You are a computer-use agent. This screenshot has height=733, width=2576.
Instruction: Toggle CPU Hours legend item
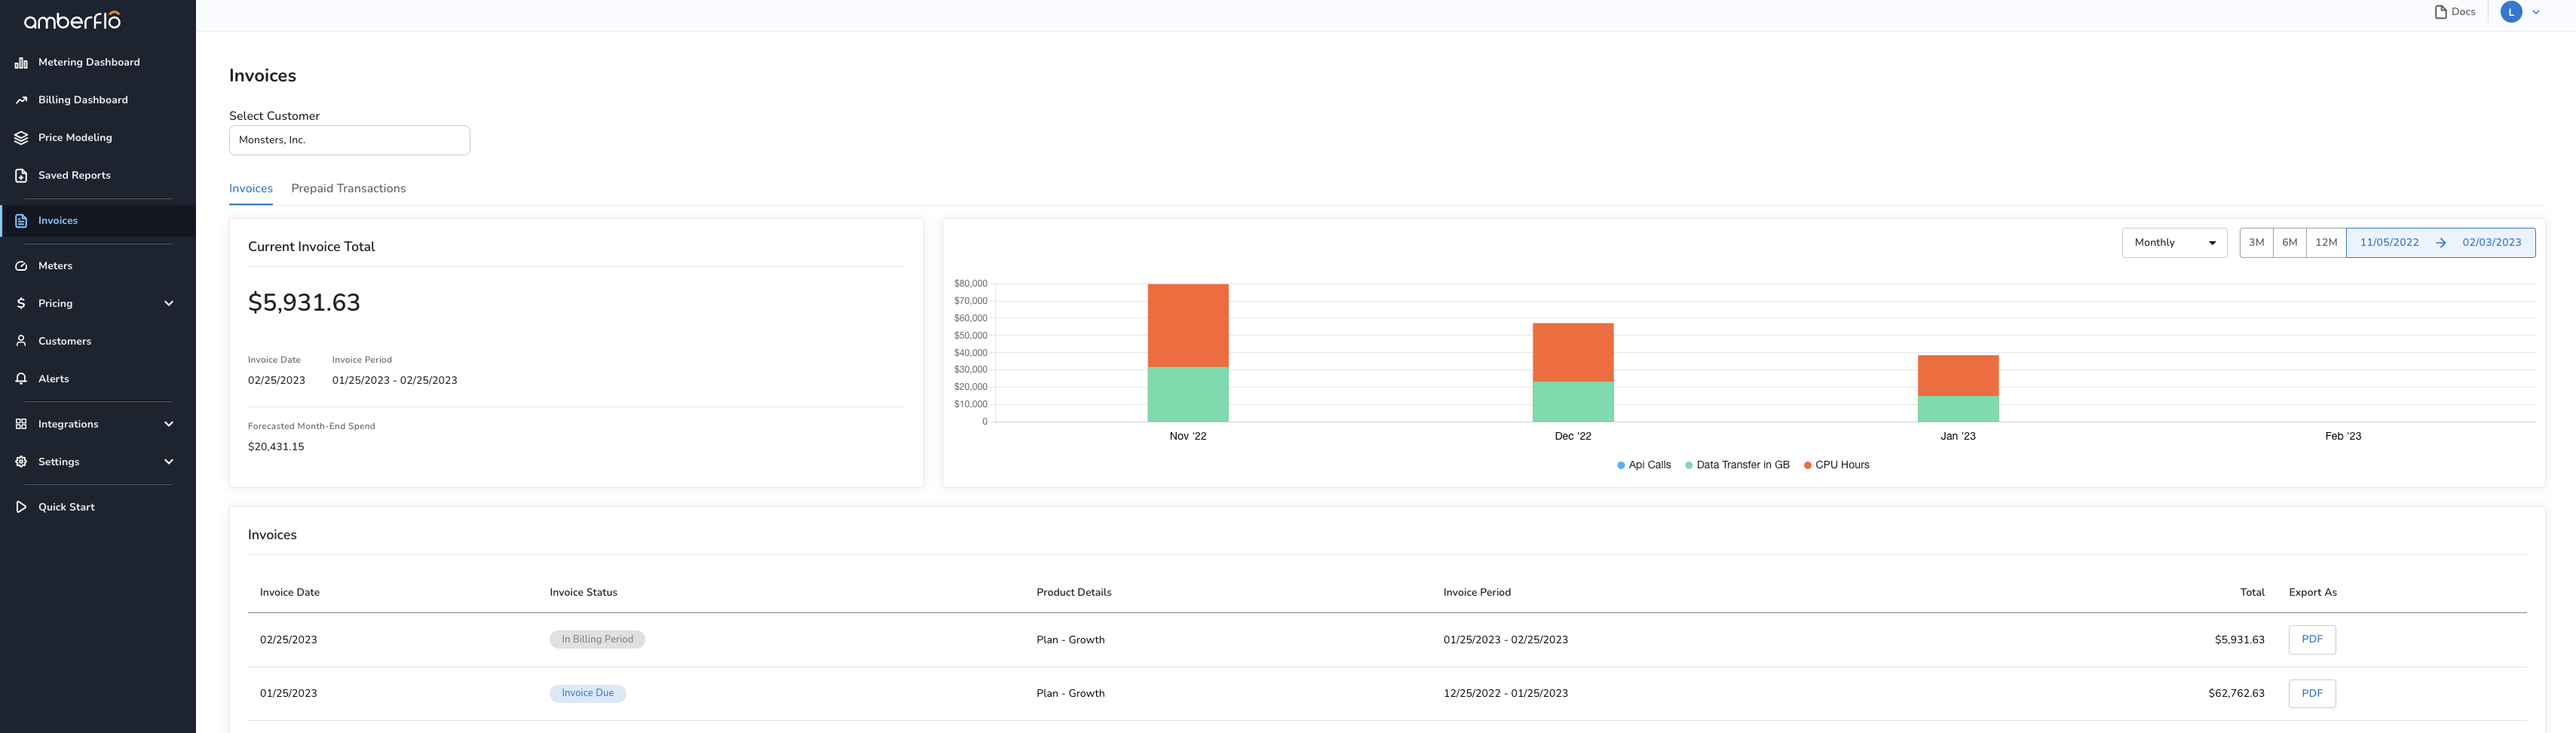coord(1836,465)
